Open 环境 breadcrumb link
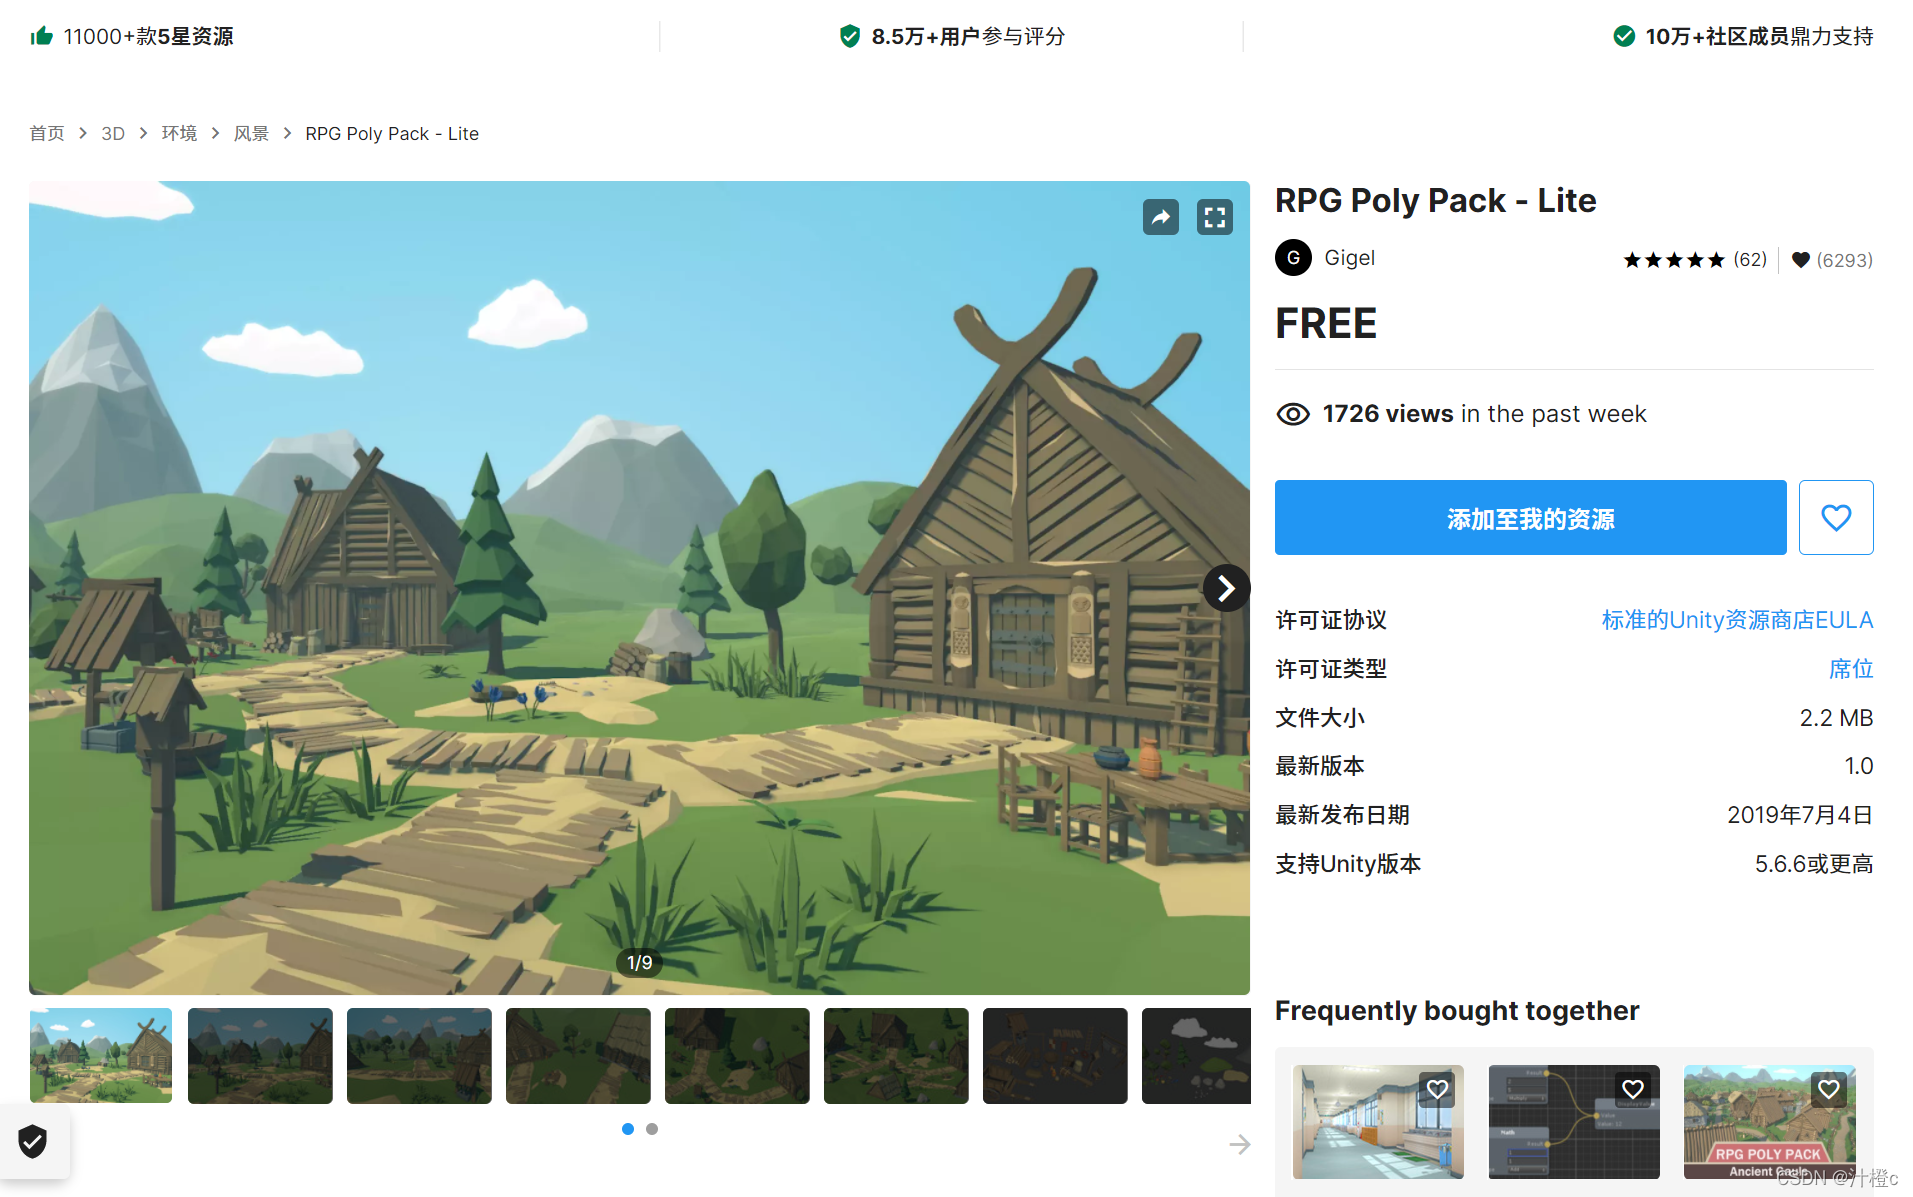Viewport: 1913px width, 1197px height. [x=179, y=134]
